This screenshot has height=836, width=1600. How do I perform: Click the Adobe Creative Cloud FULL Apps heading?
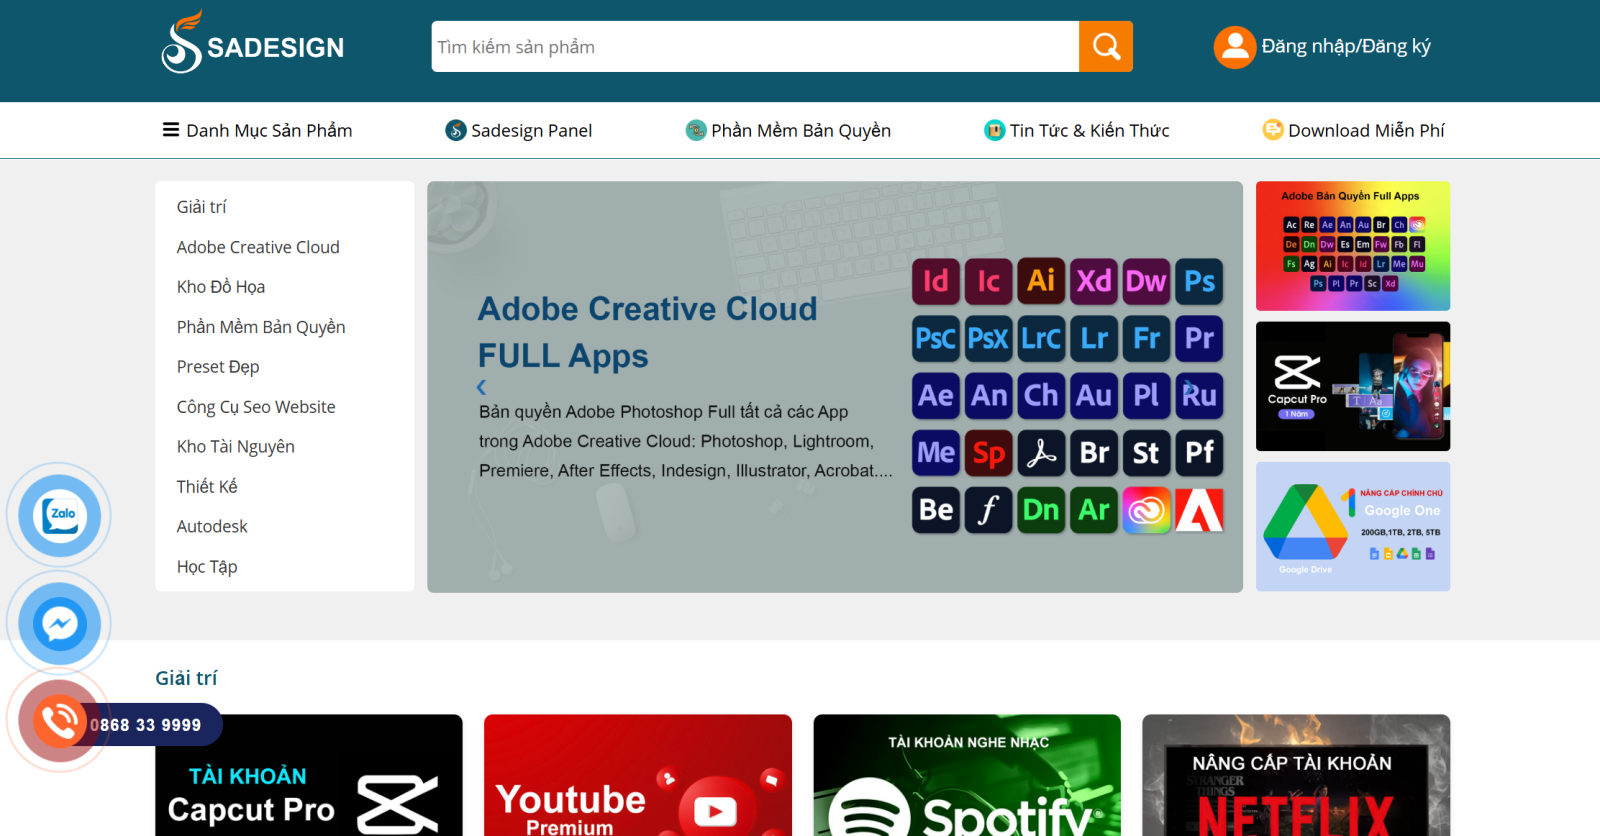pos(647,332)
